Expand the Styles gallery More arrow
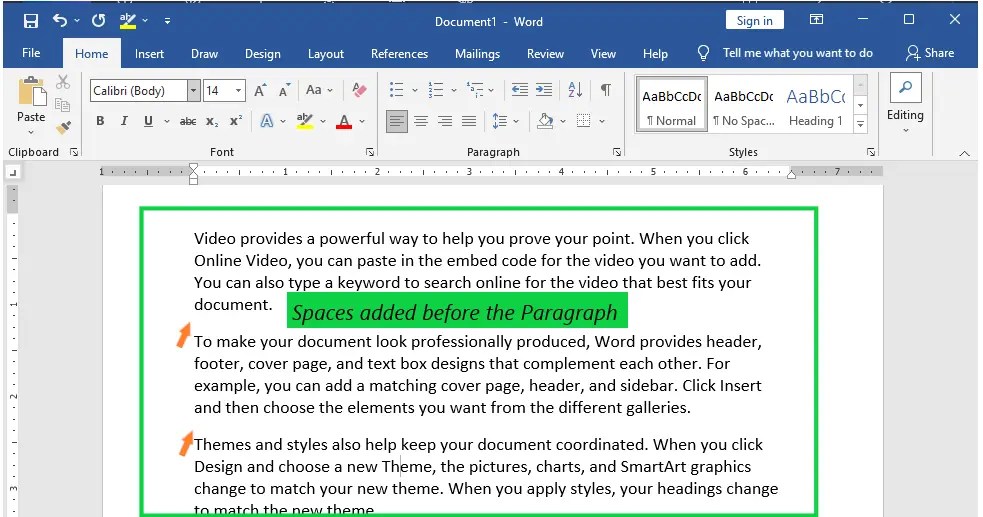This screenshot has width=983, height=517. point(861,124)
